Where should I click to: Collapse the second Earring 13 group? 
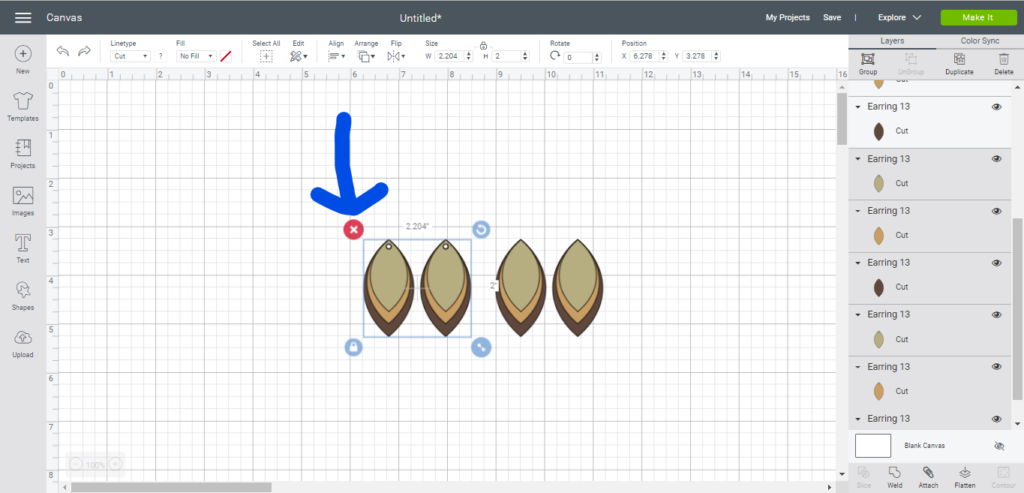click(857, 159)
